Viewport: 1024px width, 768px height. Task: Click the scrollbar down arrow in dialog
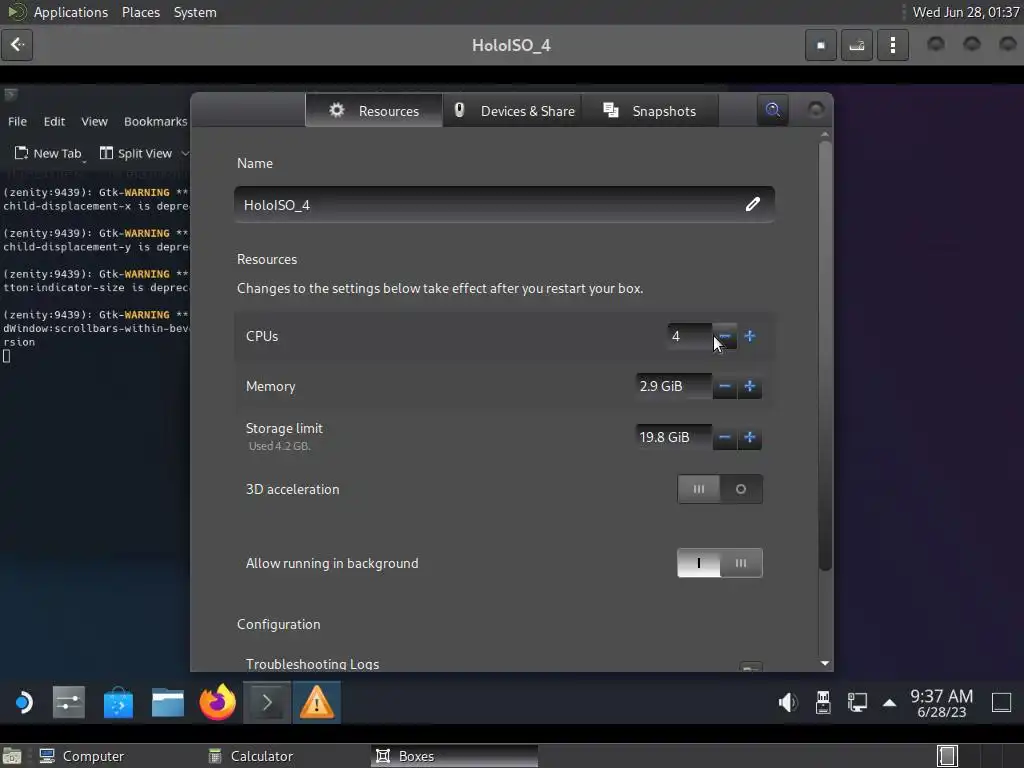tap(825, 663)
